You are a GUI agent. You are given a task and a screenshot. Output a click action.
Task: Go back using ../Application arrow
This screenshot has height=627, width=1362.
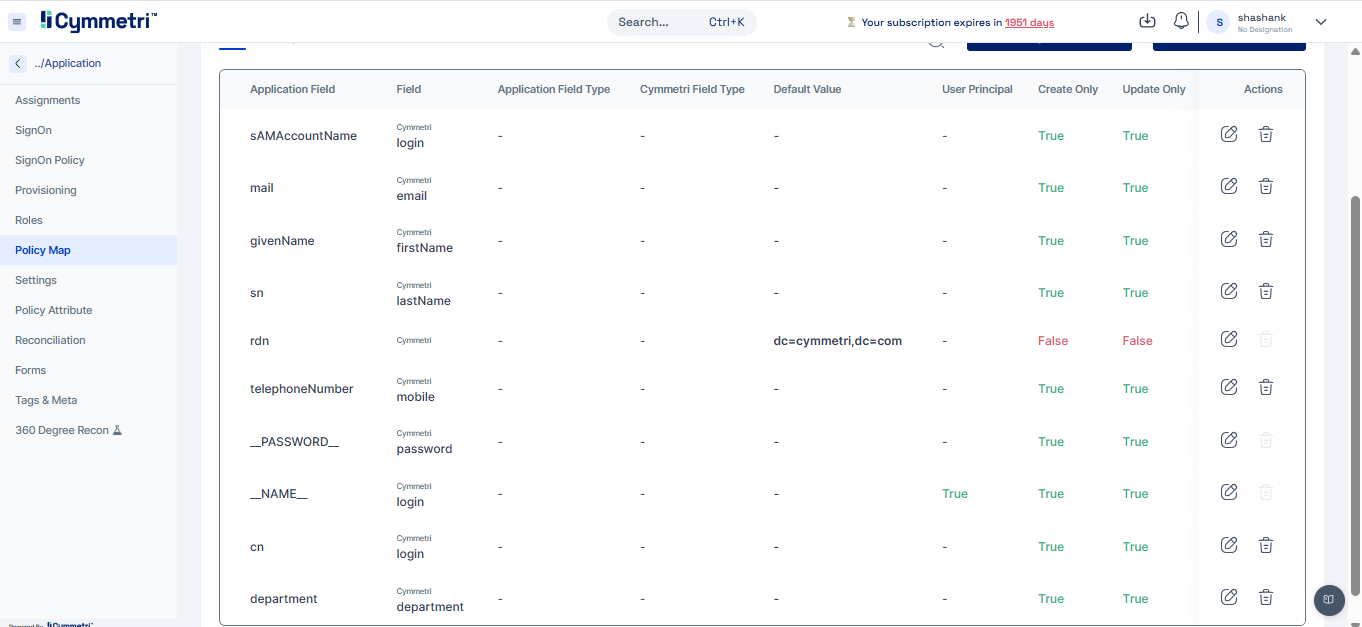click(18, 63)
